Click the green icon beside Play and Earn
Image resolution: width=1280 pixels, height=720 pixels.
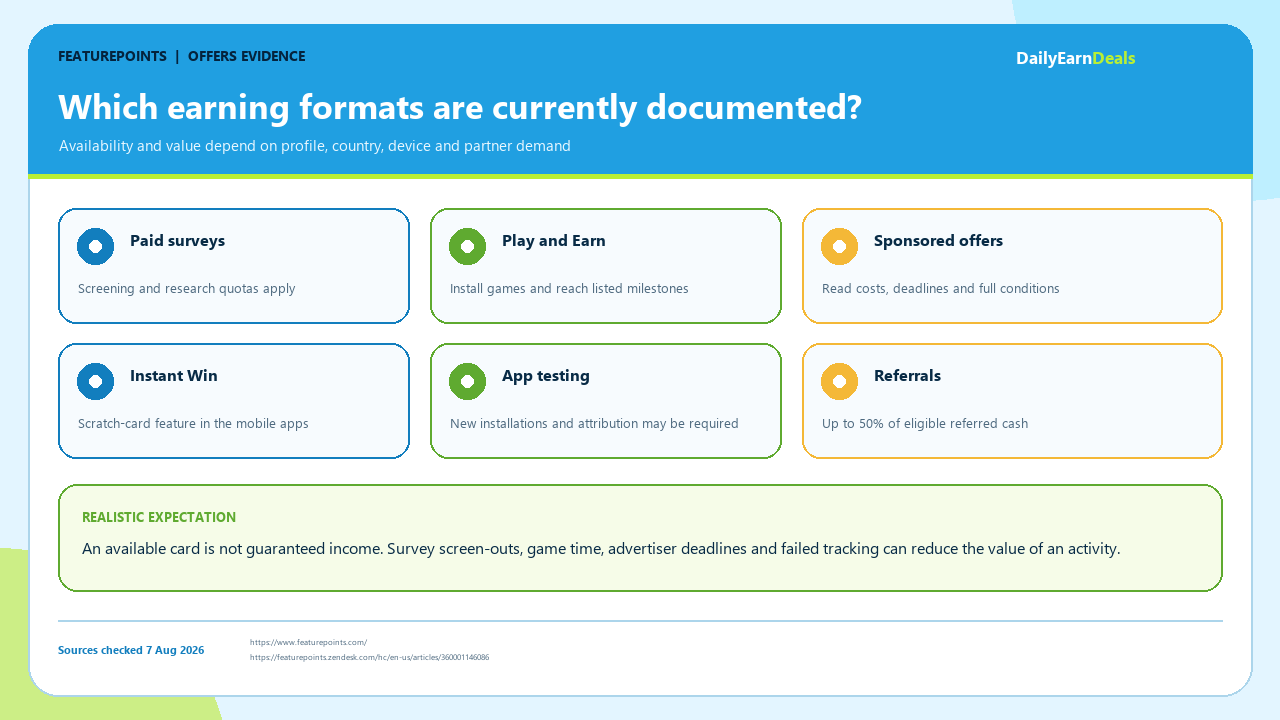coord(467,246)
